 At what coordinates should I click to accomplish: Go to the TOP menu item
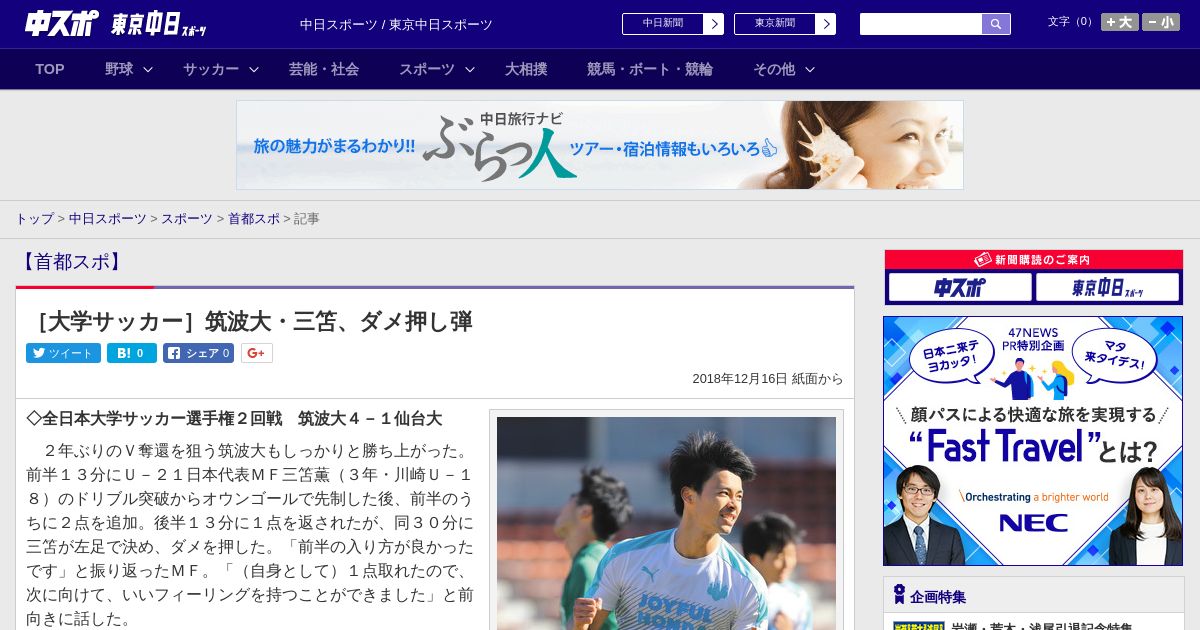pyautogui.click(x=50, y=69)
